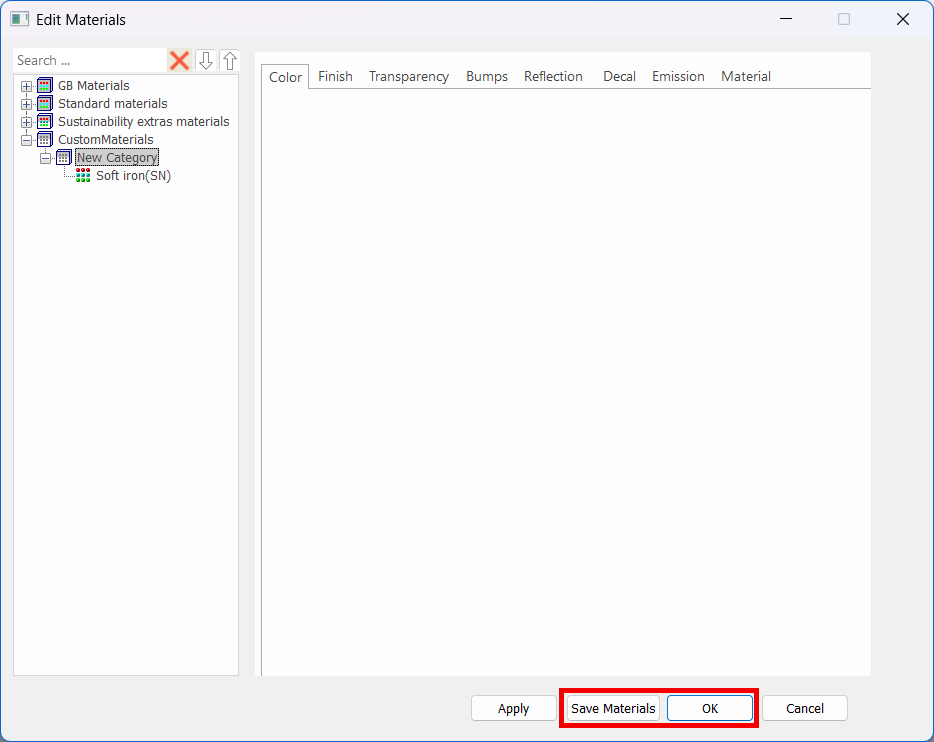Image resolution: width=934 pixels, height=742 pixels.
Task: Switch to the Color tab
Action: point(285,77)
